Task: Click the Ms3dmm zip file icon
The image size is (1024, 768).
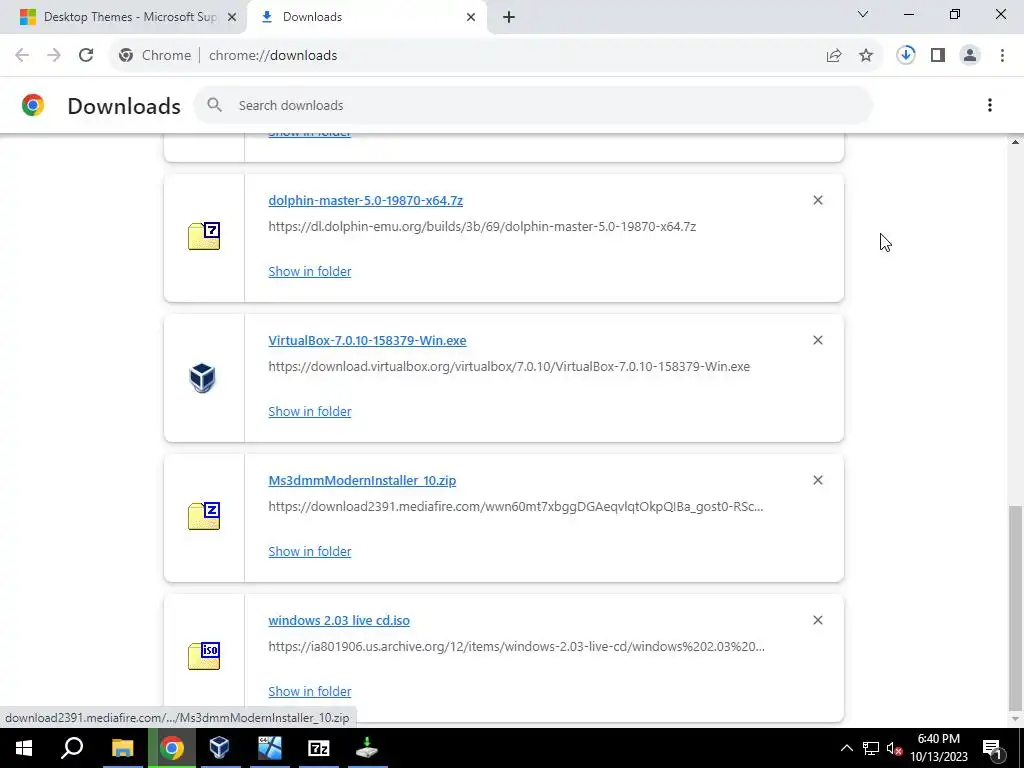Action: [x=204, y=516]
